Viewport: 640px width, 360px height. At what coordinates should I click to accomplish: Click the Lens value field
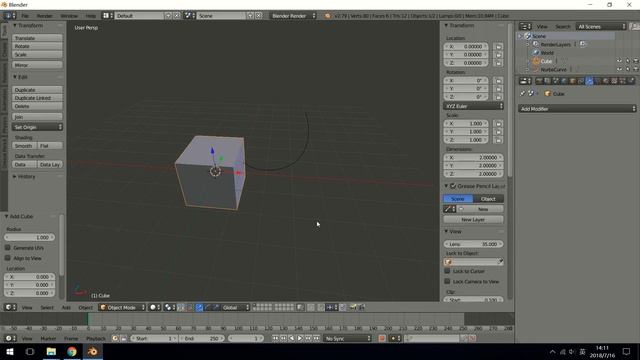(x=473, y=244)
